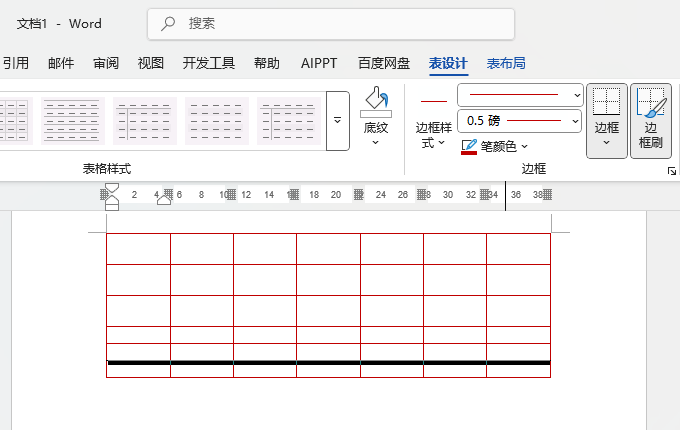Apply the second table style thumbnail

72,121
